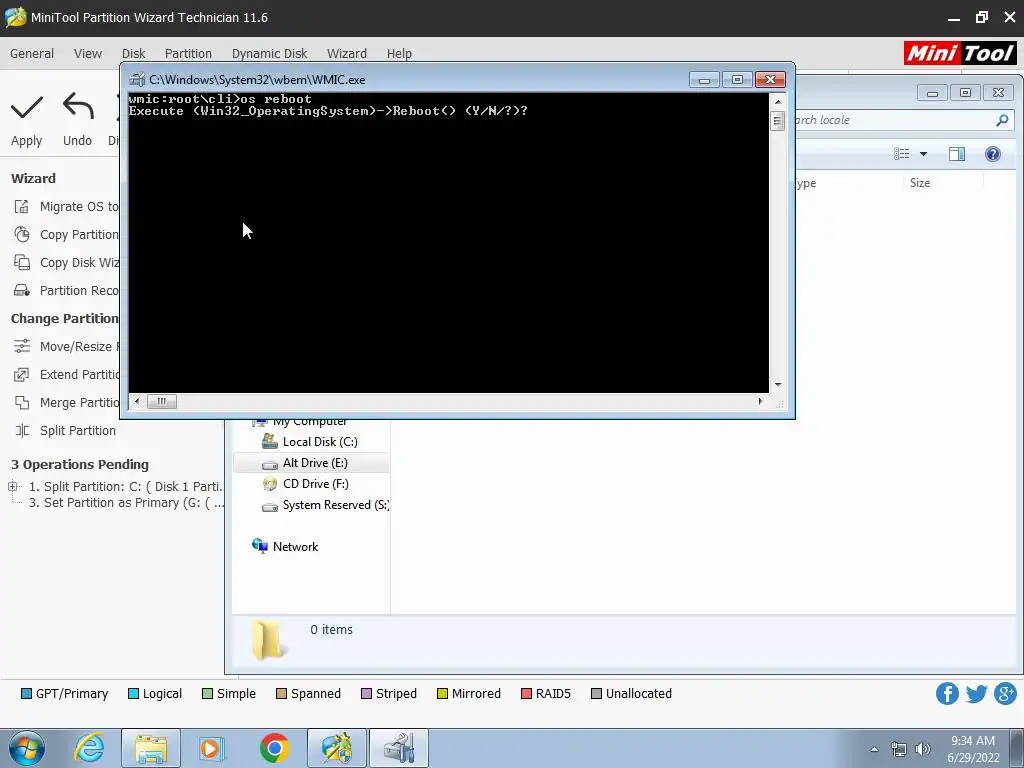The image size is (1024, 768).
Task: Click WMIC horizontal scroll right arrow
Action: pyautogui.click(x=760, y=402)
